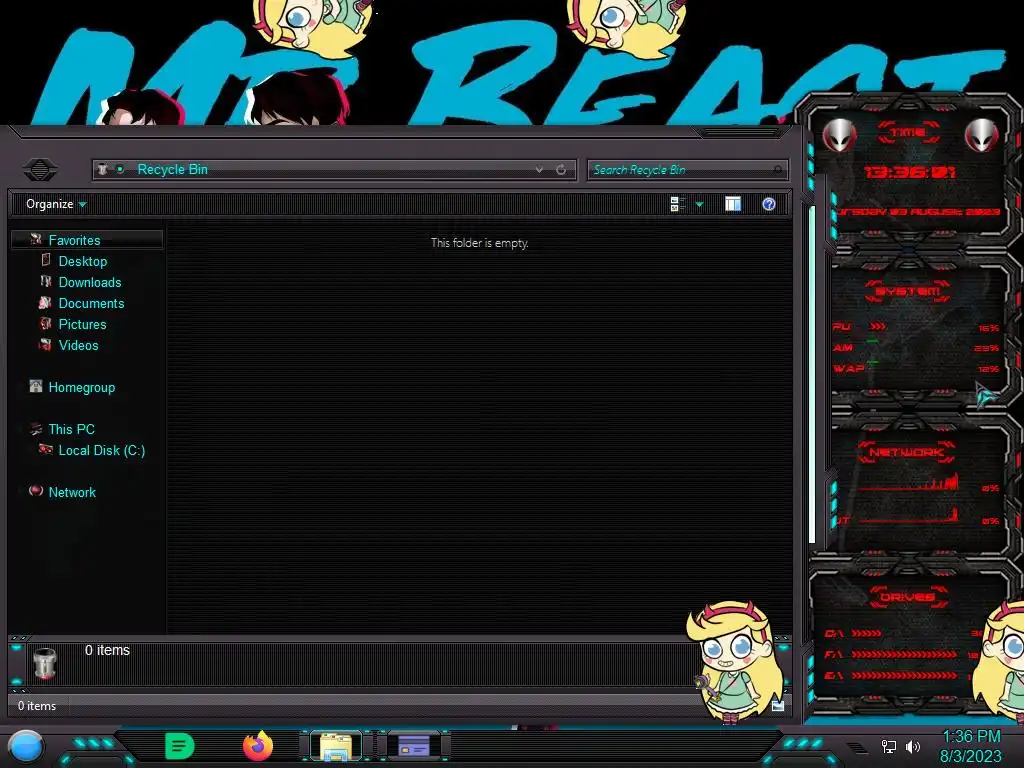Click the 'This folder is empty.' message

(479, 243)
